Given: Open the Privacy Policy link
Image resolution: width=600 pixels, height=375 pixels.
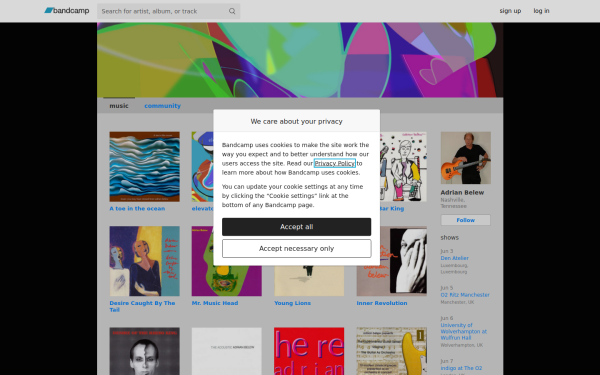Looking at the screenshot, I should point(334,163).
